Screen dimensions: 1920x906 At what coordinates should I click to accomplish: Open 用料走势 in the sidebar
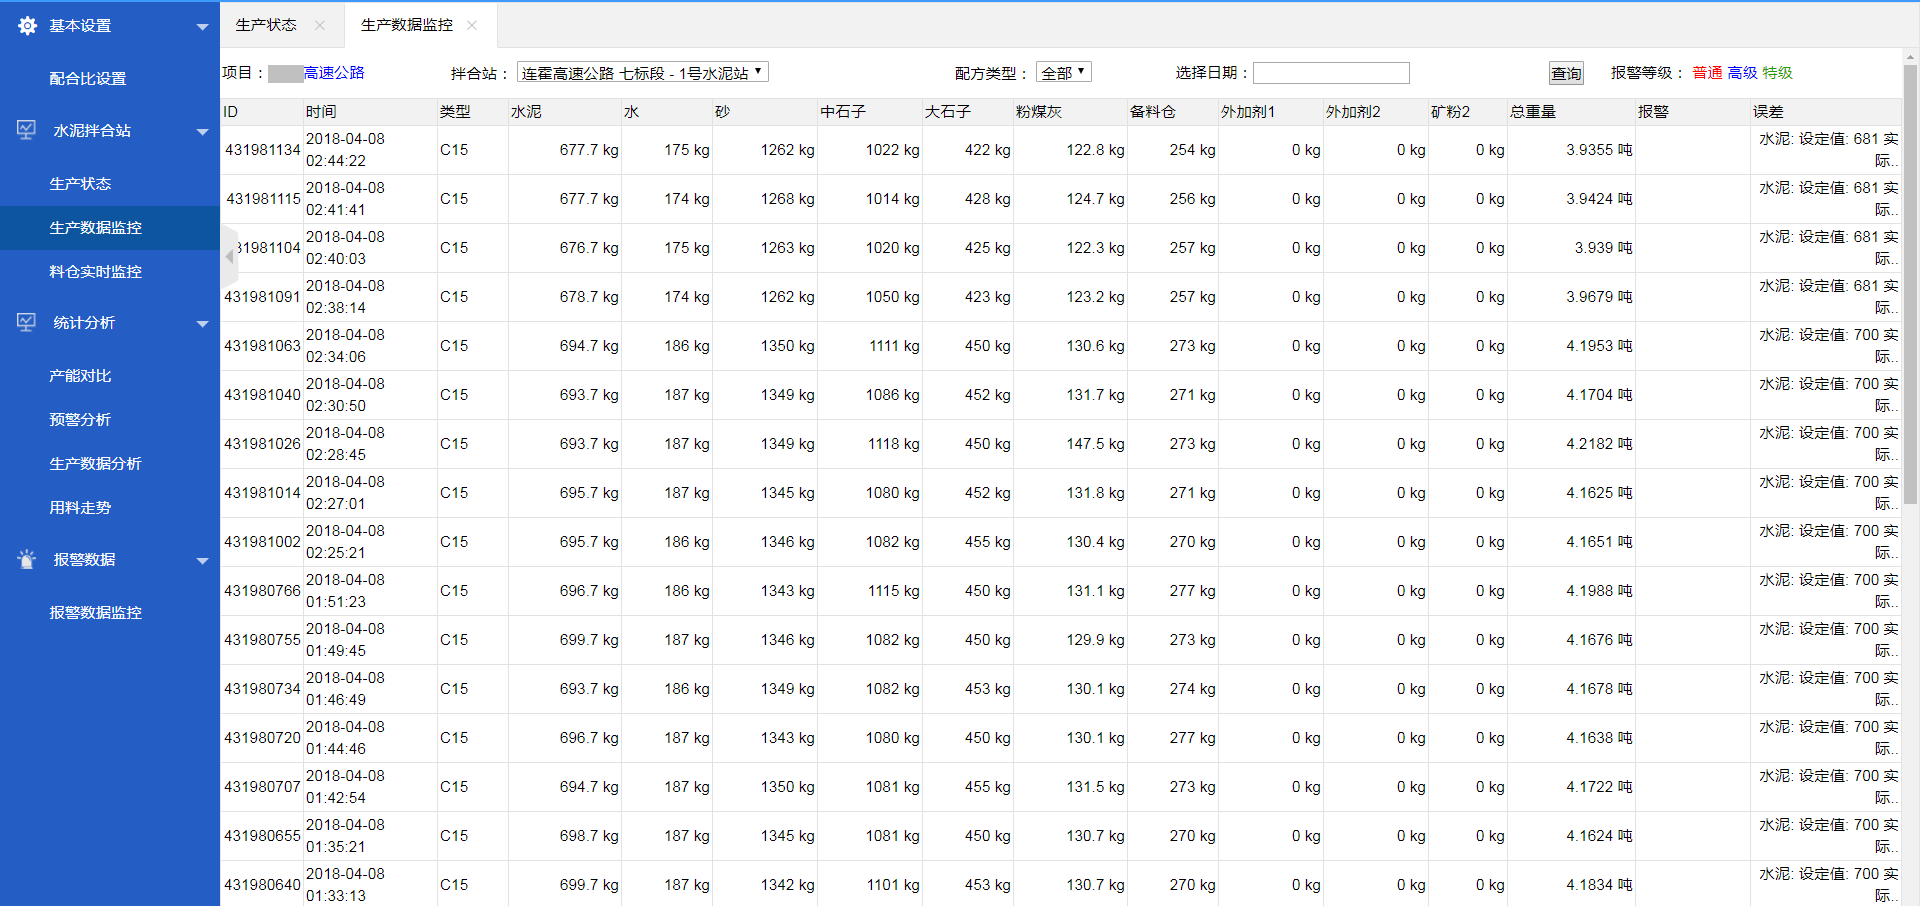click(x=80, y=507)
